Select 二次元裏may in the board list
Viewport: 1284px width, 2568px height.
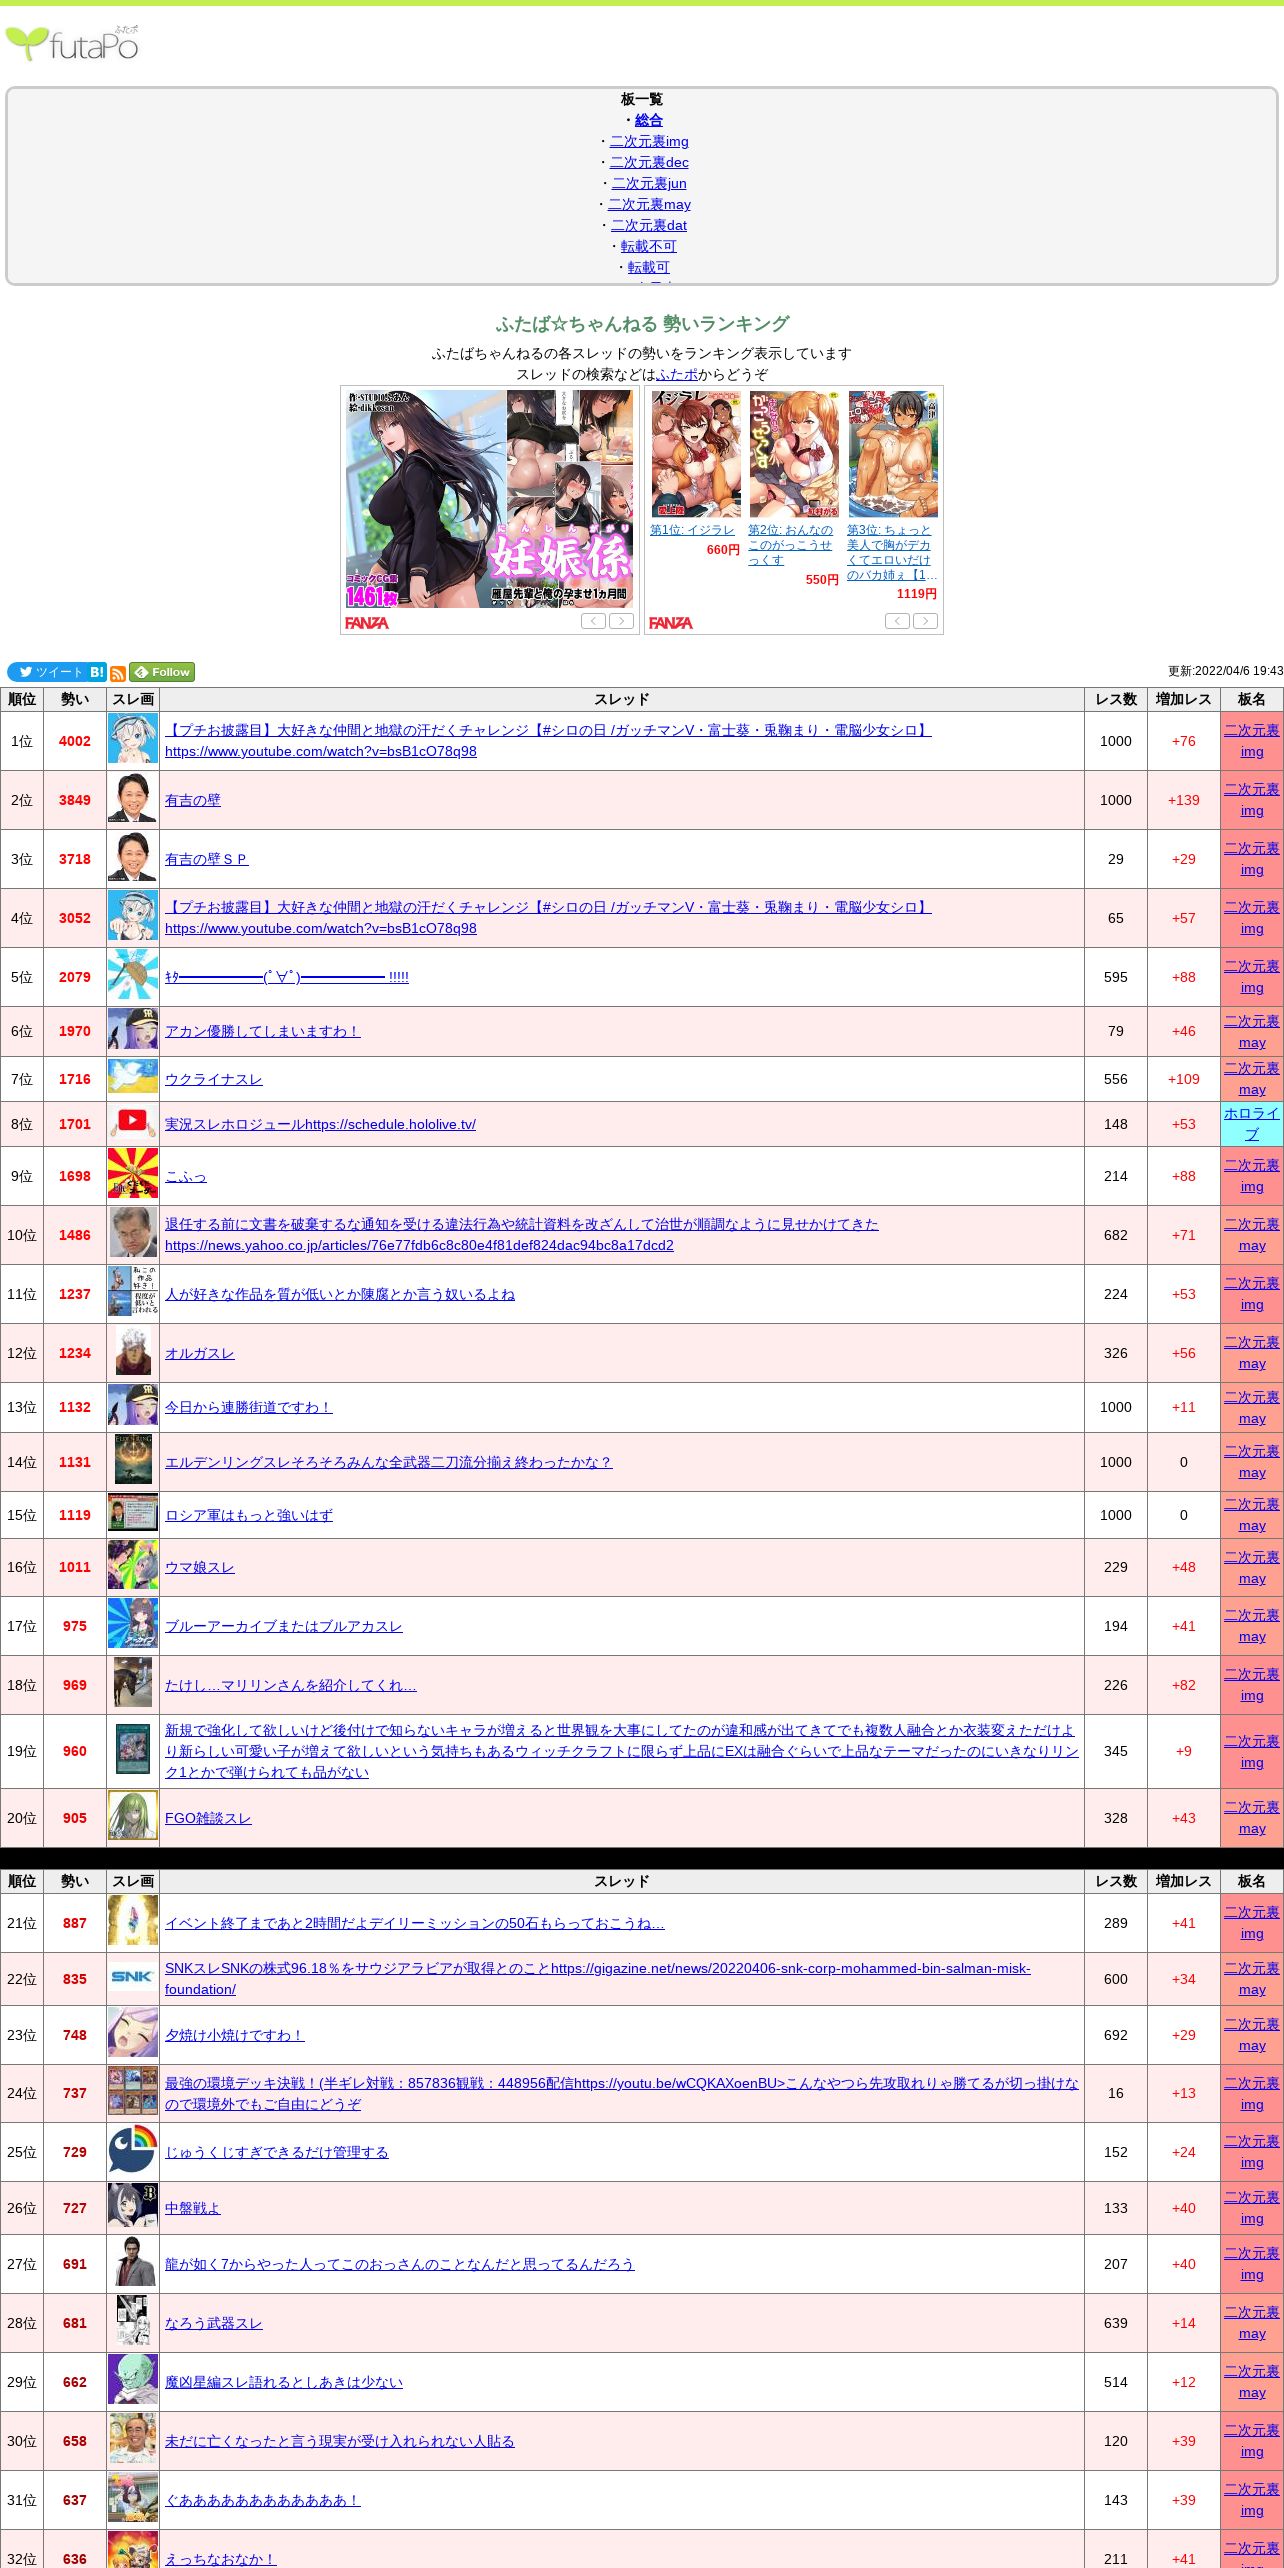[649, 204]
